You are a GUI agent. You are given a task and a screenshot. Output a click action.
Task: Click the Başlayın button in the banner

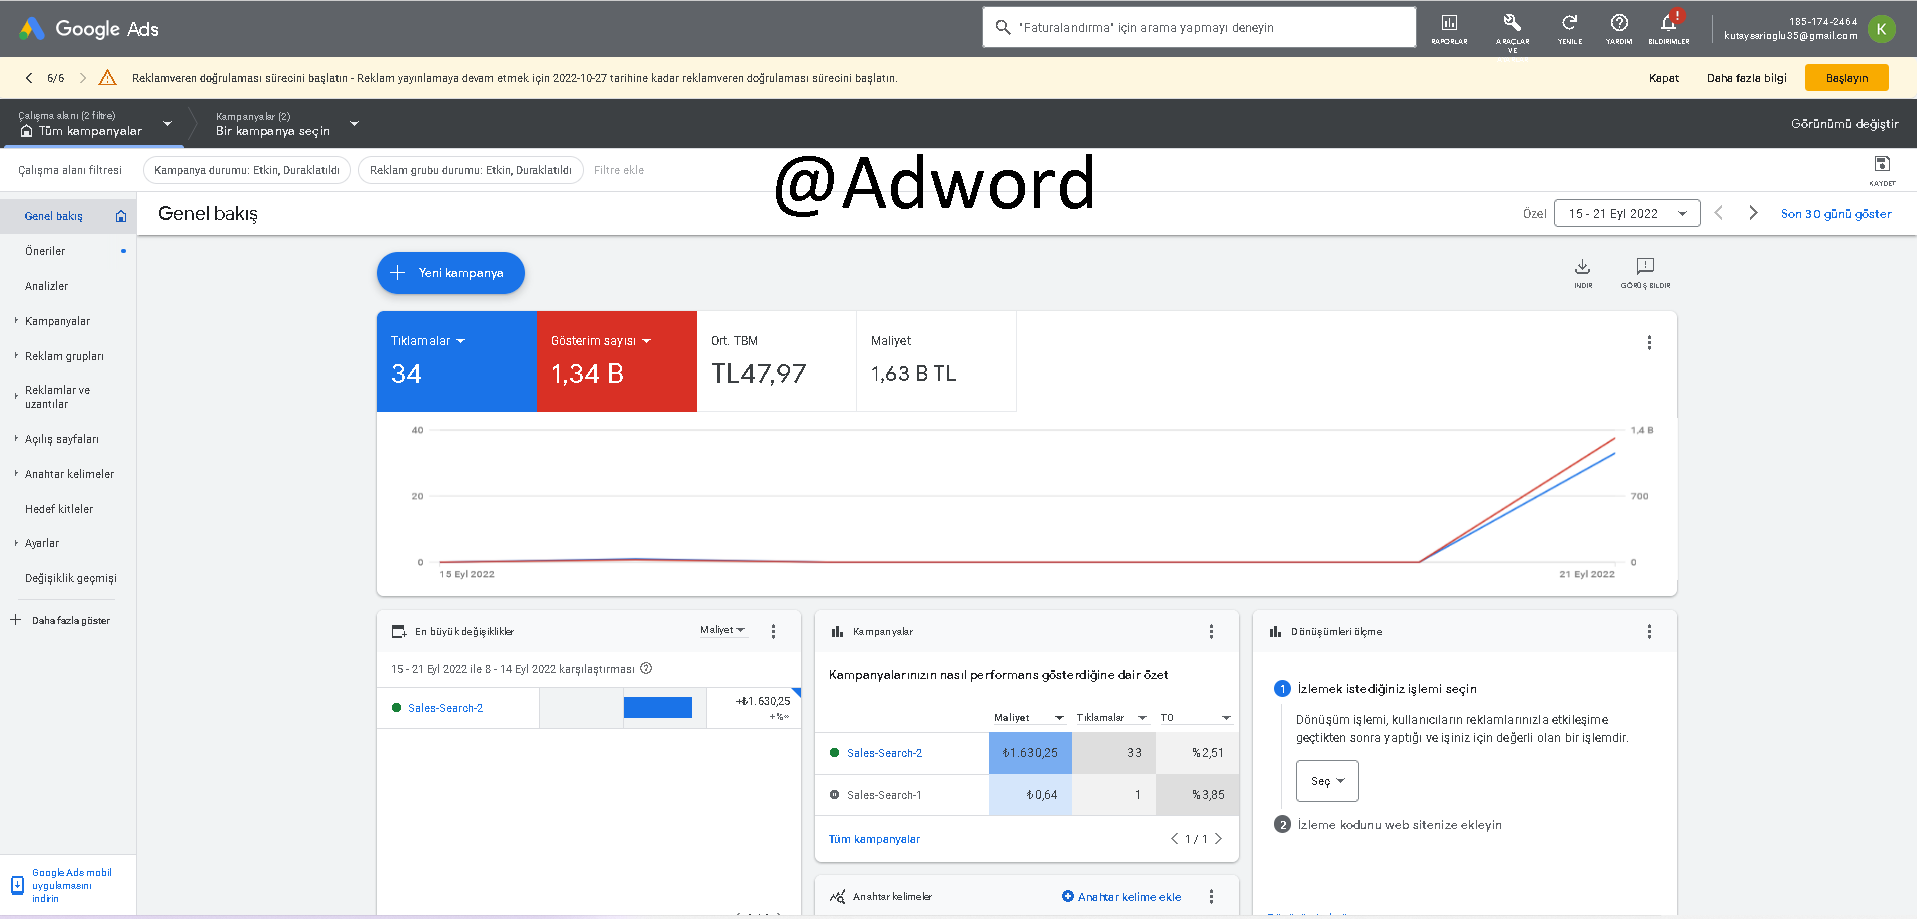tap(1846, 78)
